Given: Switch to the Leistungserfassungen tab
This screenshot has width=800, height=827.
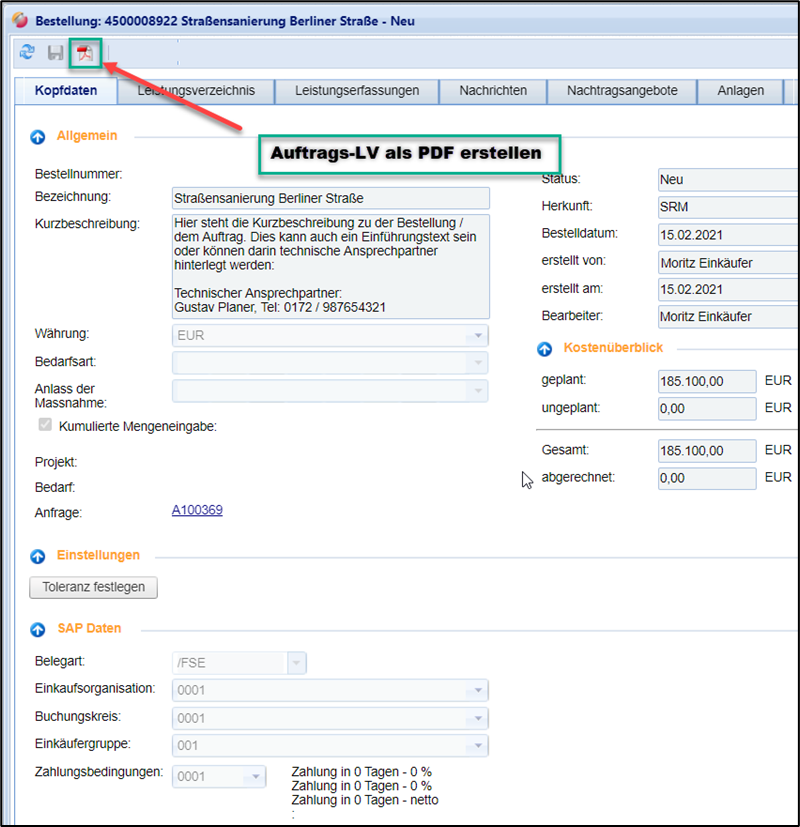Looking at the screenshot, I should point(357,91).
